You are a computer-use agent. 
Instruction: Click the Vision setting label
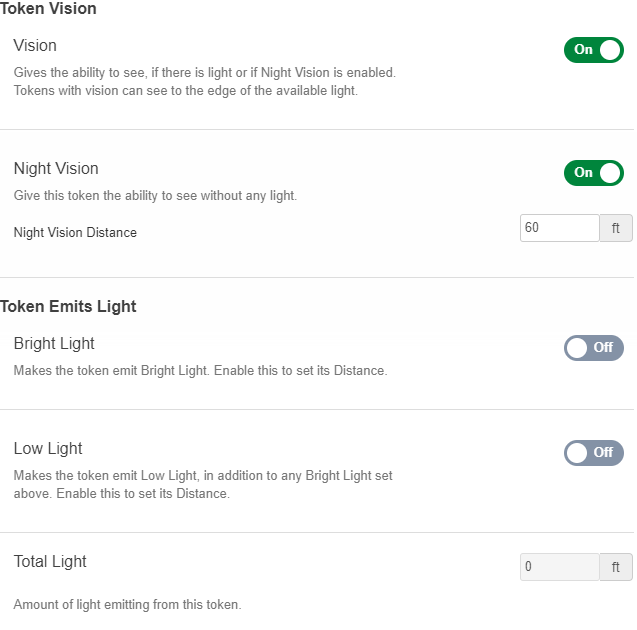coord(35,45)
